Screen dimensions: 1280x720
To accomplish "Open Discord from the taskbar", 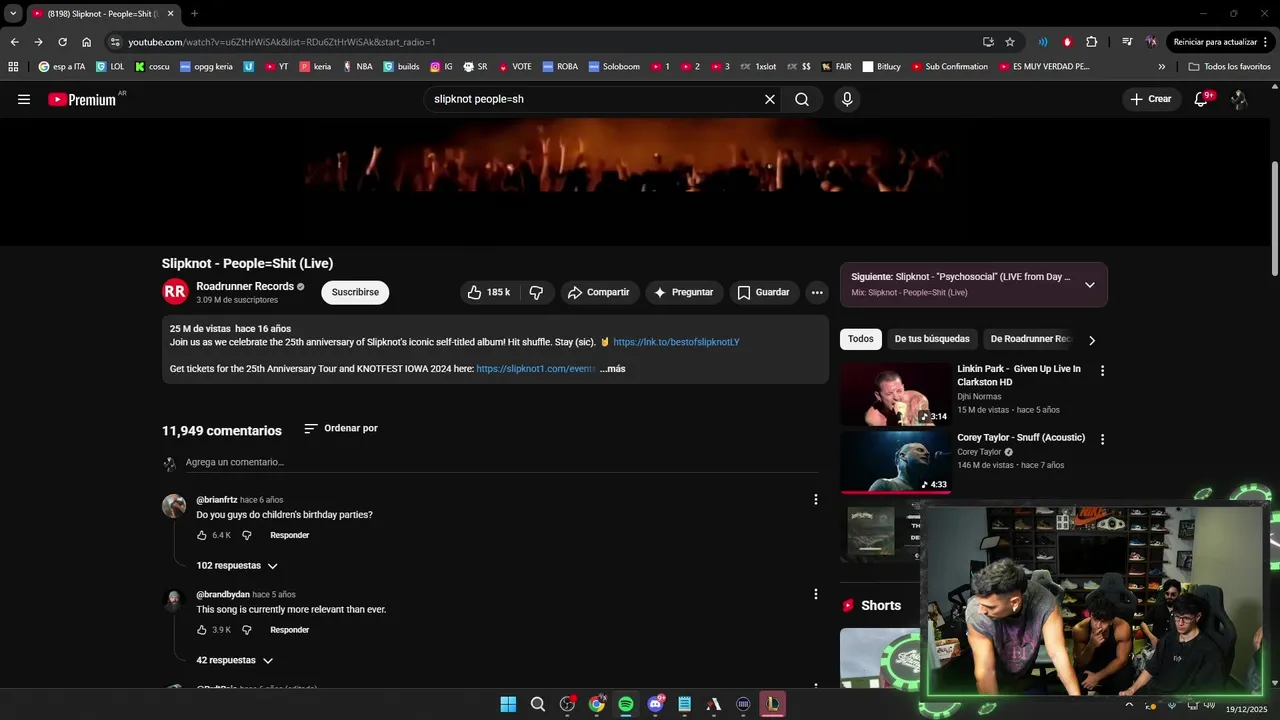I will pyautogui.click(x=655, y=704).
